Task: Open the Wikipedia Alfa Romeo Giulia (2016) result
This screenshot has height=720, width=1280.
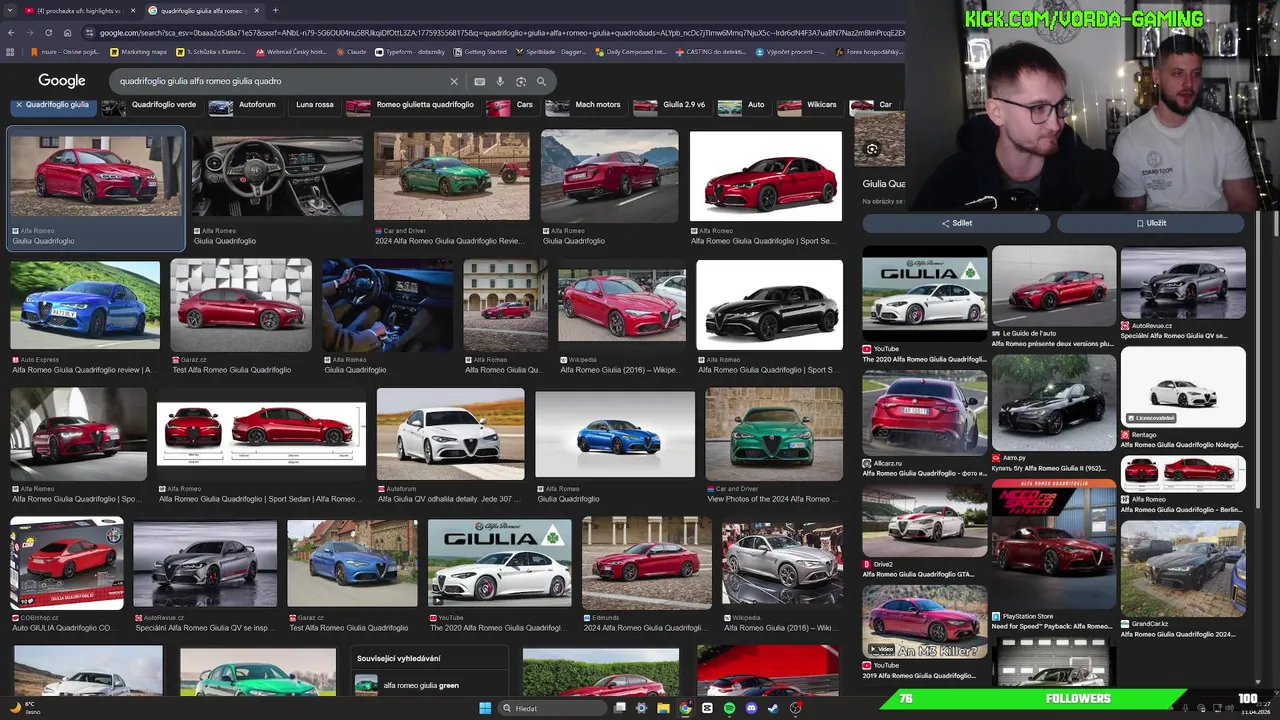Action: coord(622,305)
